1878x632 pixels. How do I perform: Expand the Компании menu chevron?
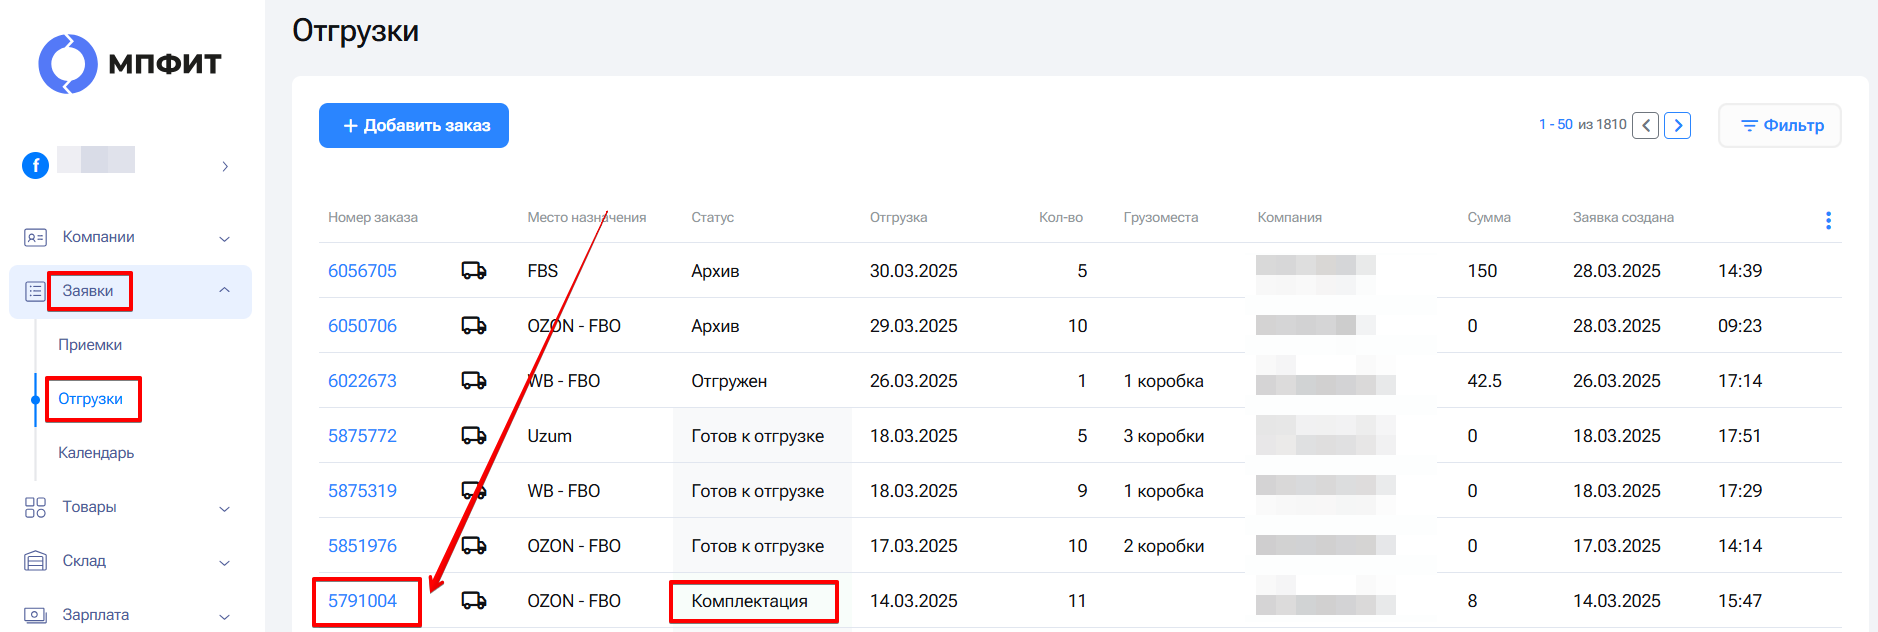[x=225, y=238]
